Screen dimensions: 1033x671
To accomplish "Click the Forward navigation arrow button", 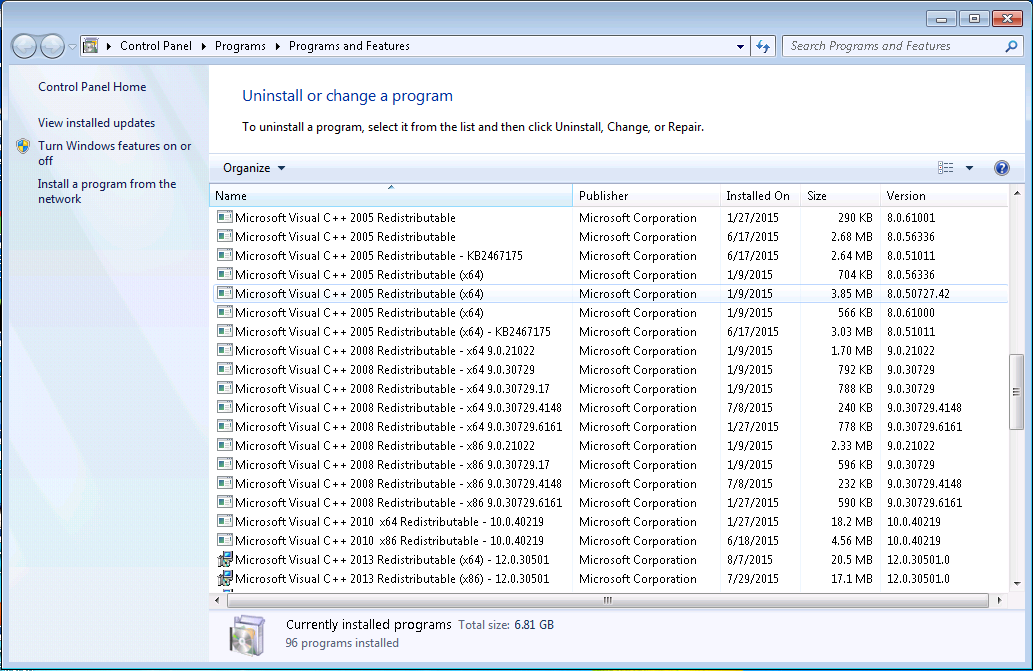I will click(x=53, y=46).
